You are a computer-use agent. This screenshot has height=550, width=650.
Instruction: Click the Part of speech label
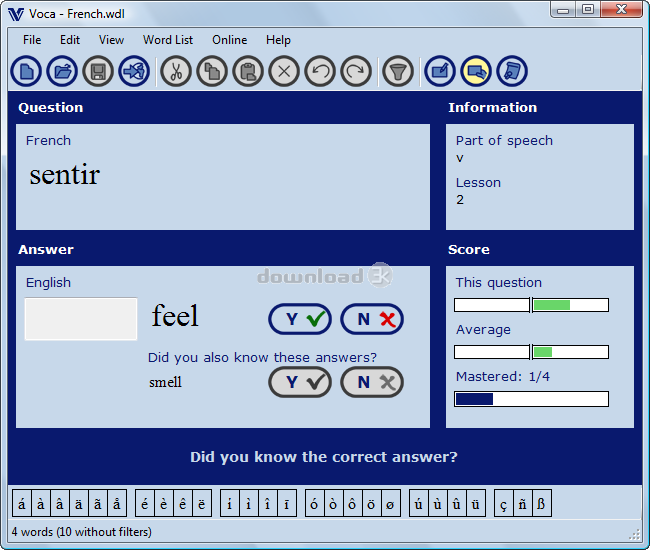[x=504, y=141]
